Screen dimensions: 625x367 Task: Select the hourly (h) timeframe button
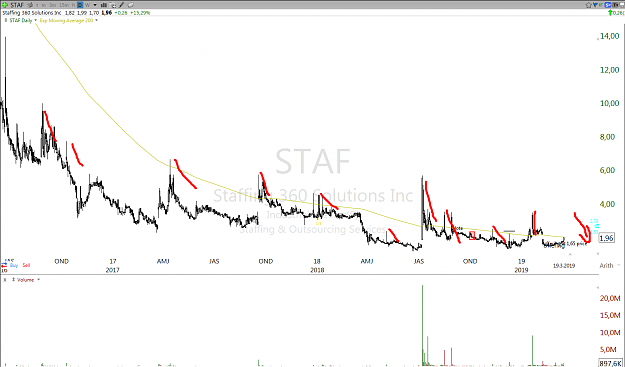click(73, 5)
